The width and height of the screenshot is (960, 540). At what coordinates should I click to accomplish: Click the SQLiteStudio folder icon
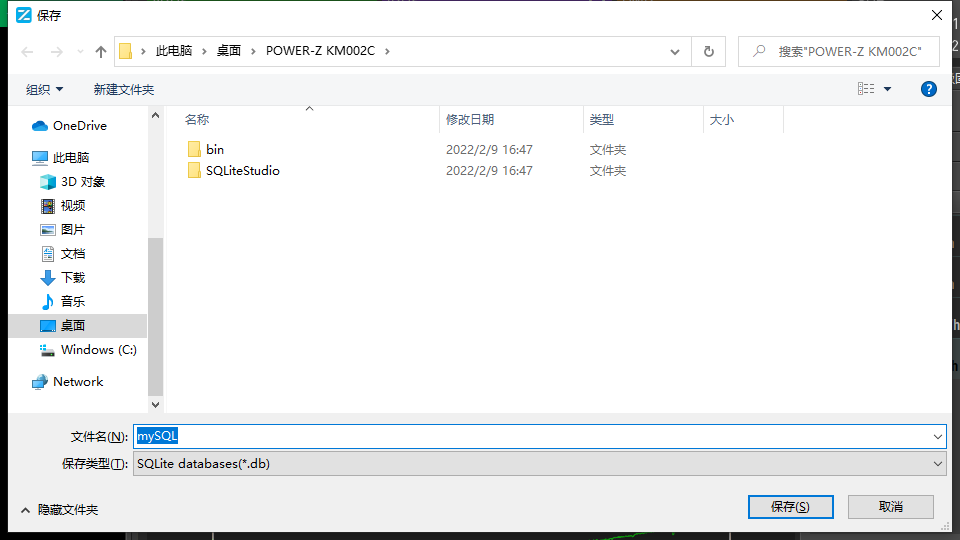point(194,170)
